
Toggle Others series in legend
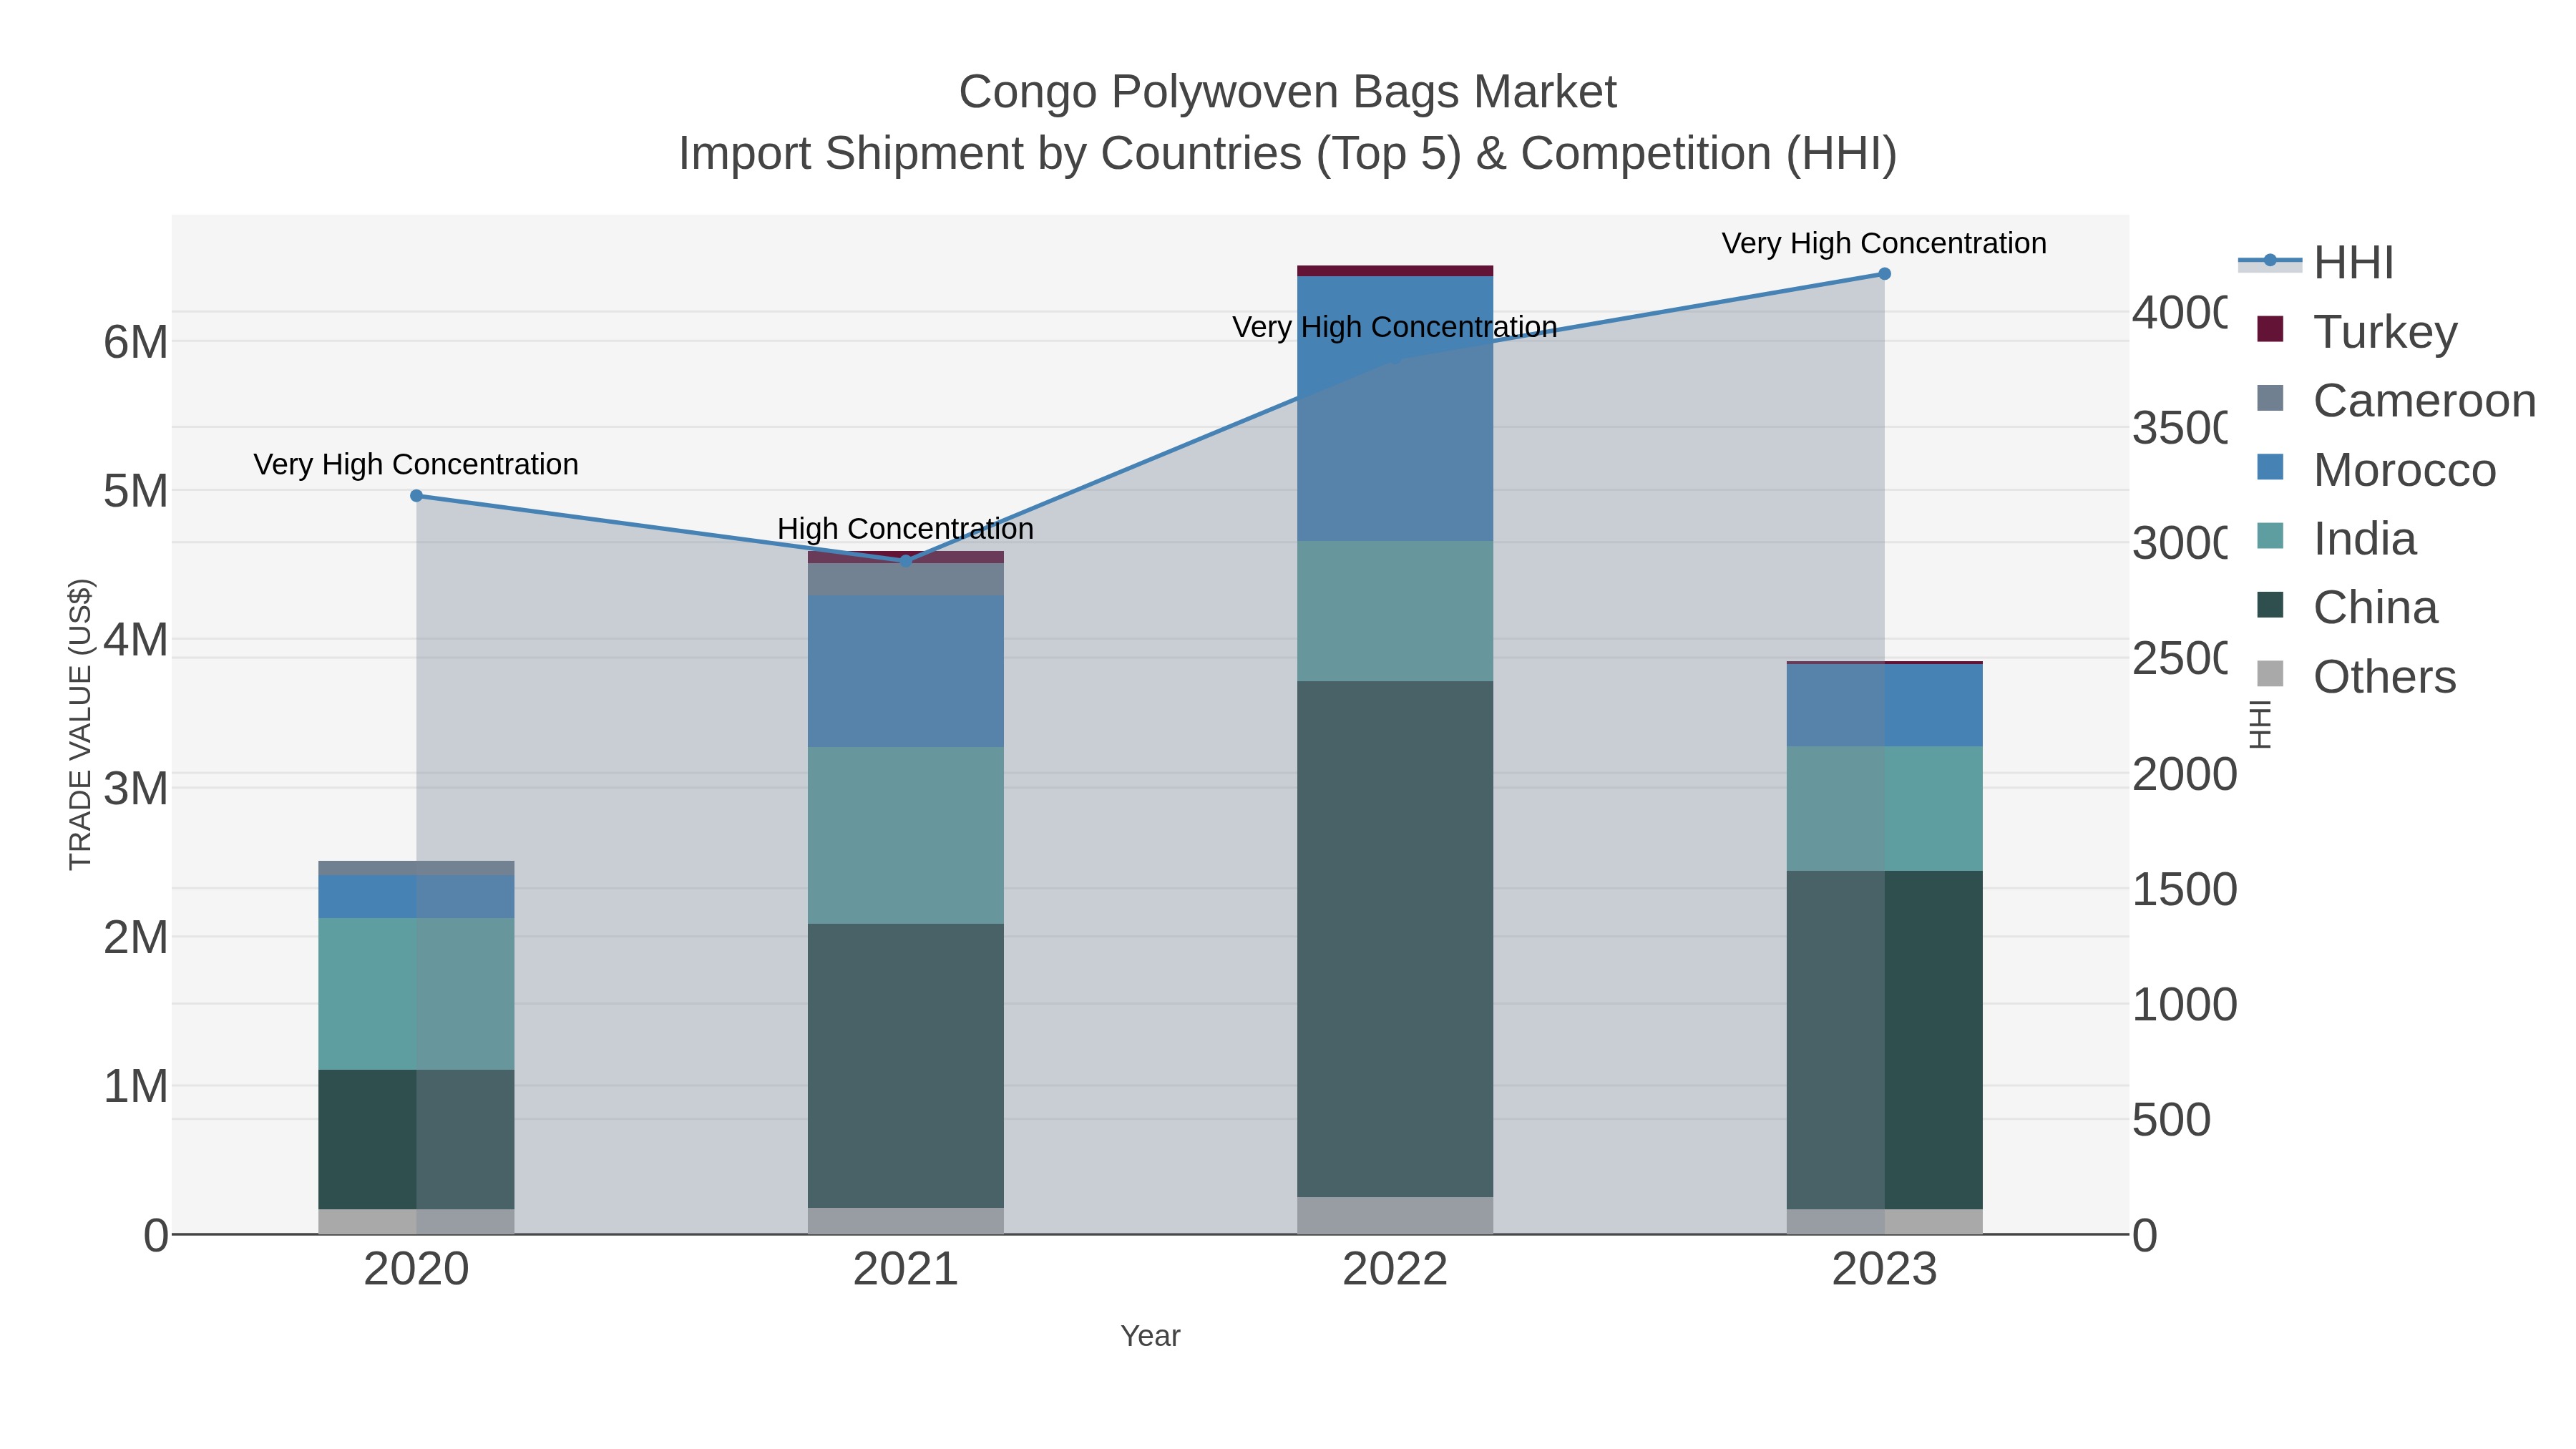(x=2356, y=676)
